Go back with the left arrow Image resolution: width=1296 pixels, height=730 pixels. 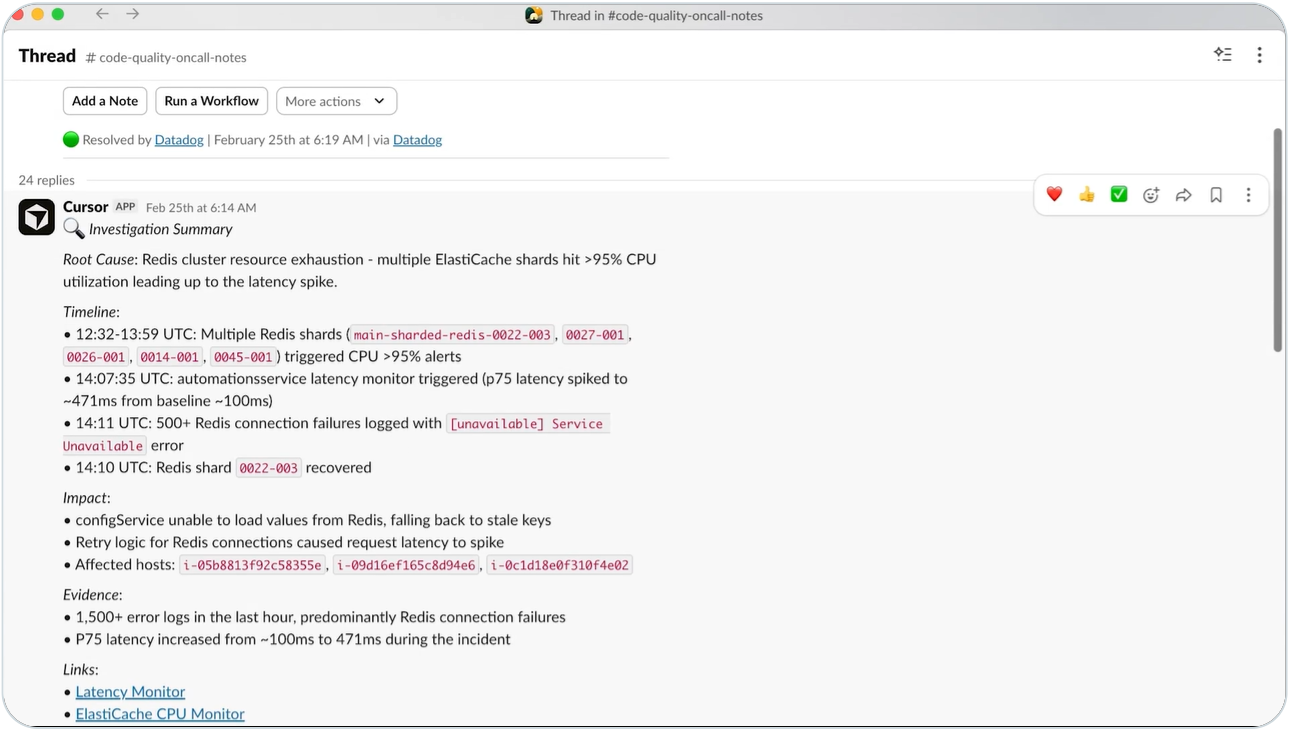point(102,14)
